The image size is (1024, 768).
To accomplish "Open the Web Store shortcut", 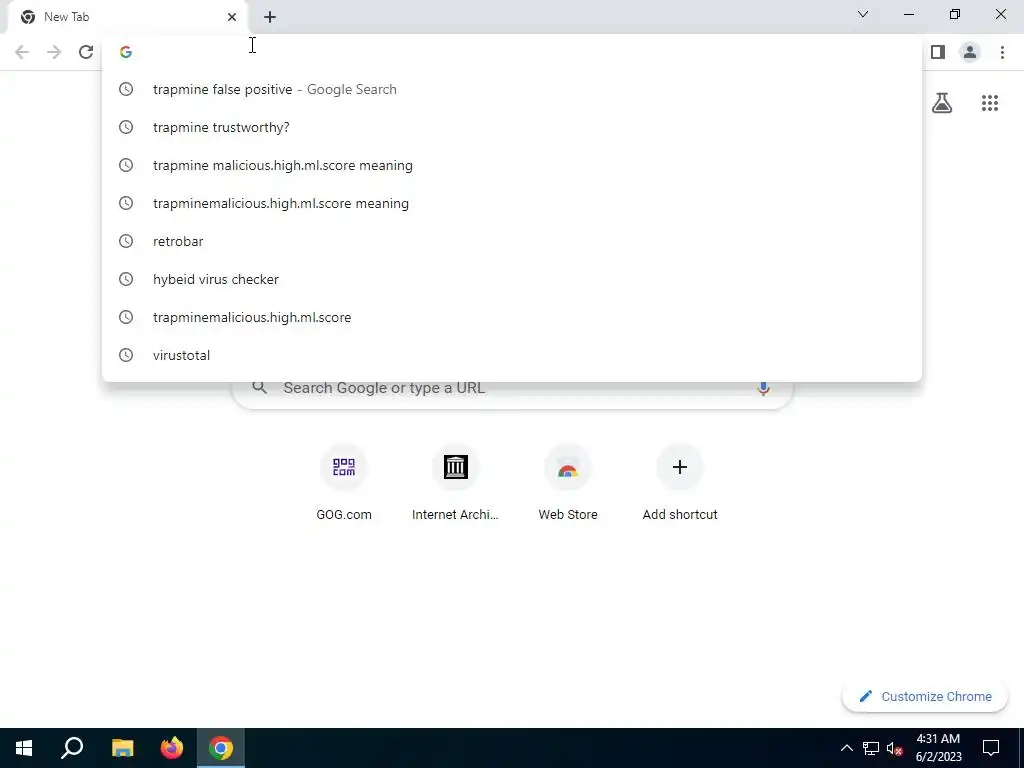I will tap(568, 483).
